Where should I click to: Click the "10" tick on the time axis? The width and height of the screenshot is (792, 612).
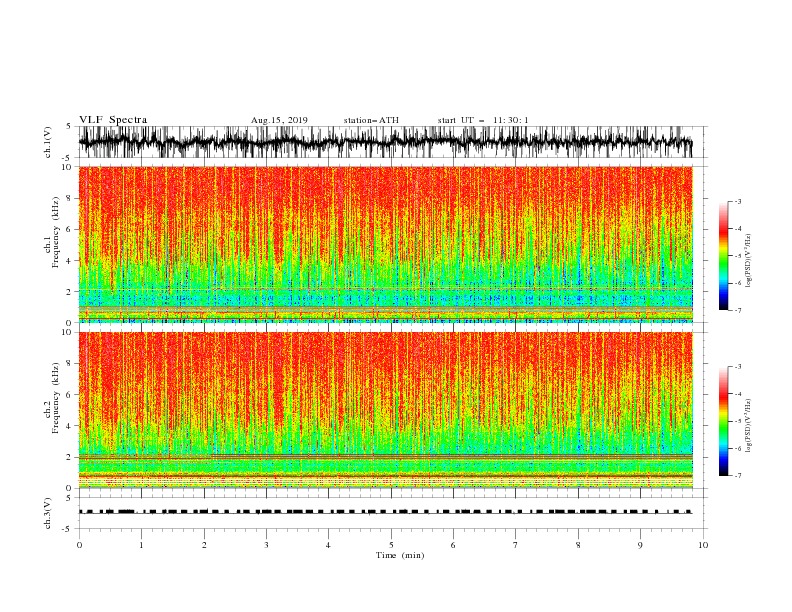(x=703, y=545)
